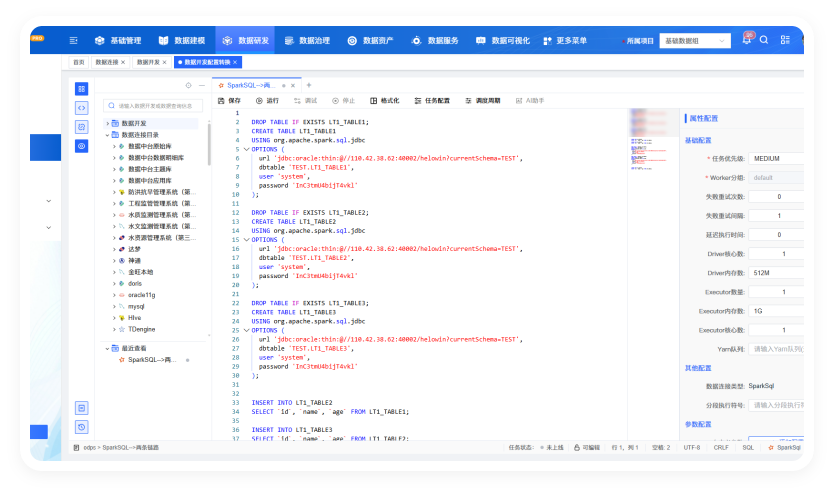Viewport: 834px width, 495px height.
Task: Open the 数据资产 menu
Action: pyautogui.click(x=371, y=40)
